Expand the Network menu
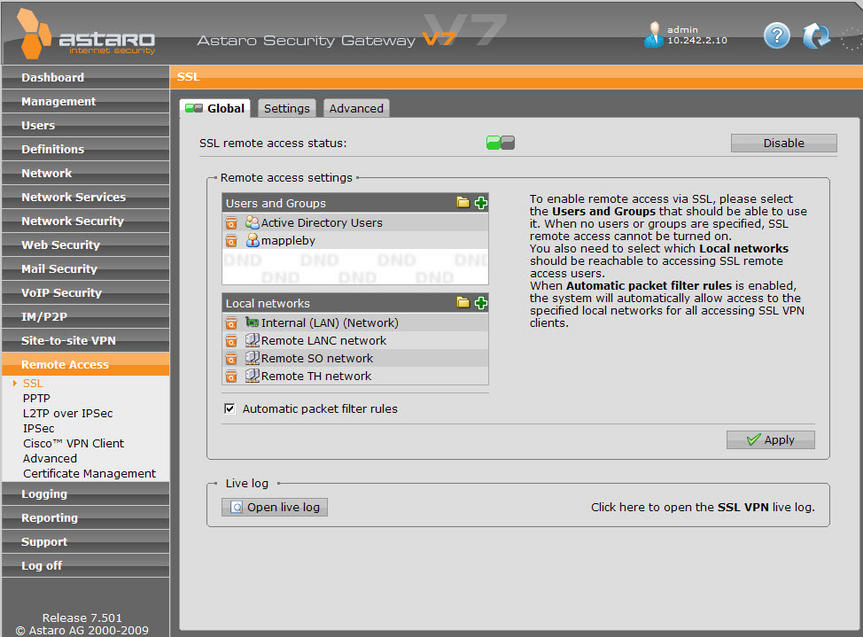863x637 pixels. tap(85, 173)
